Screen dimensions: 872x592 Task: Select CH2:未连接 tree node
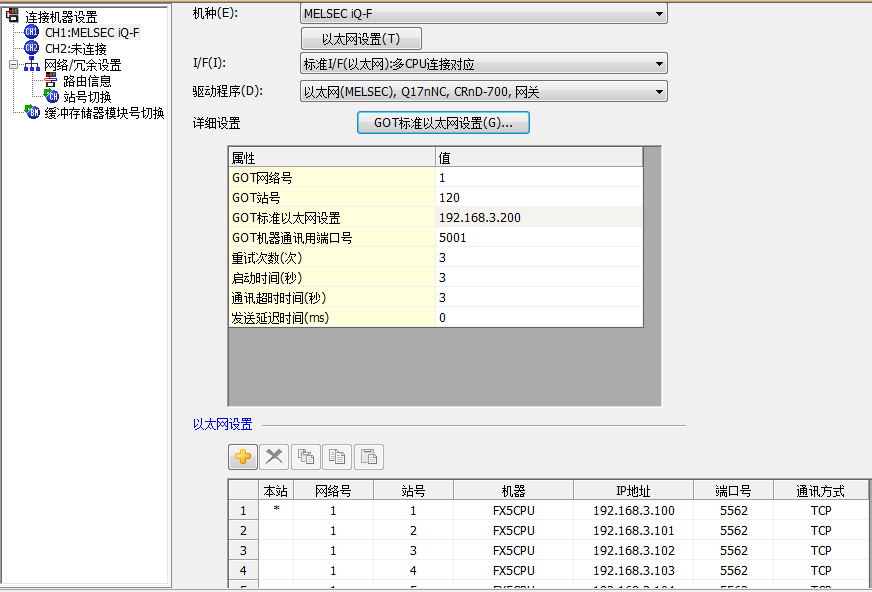[75, 49]
